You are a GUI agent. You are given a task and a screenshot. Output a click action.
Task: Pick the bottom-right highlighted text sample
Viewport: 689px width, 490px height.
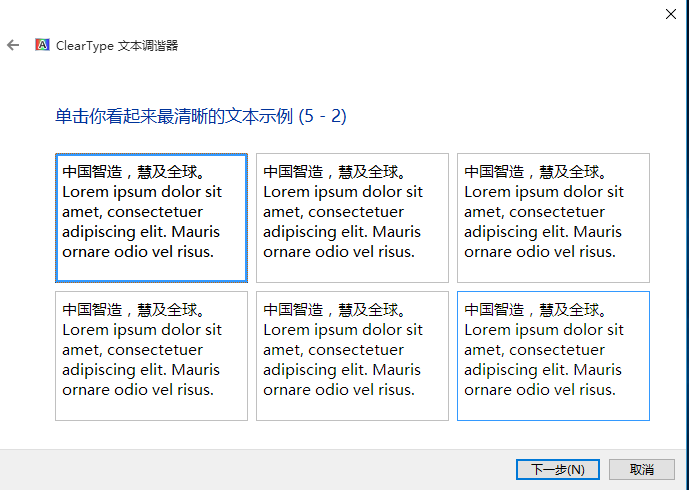tap(553, 356)
